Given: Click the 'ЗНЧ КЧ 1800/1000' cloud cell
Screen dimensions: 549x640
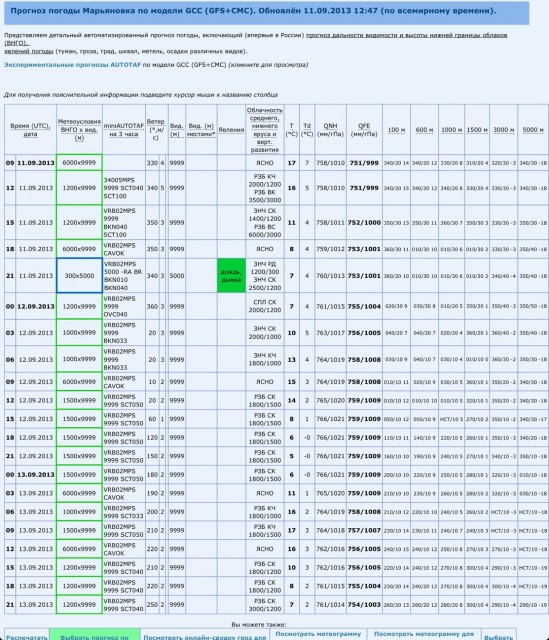Looking at the screenshot, I should click(264, 359).
